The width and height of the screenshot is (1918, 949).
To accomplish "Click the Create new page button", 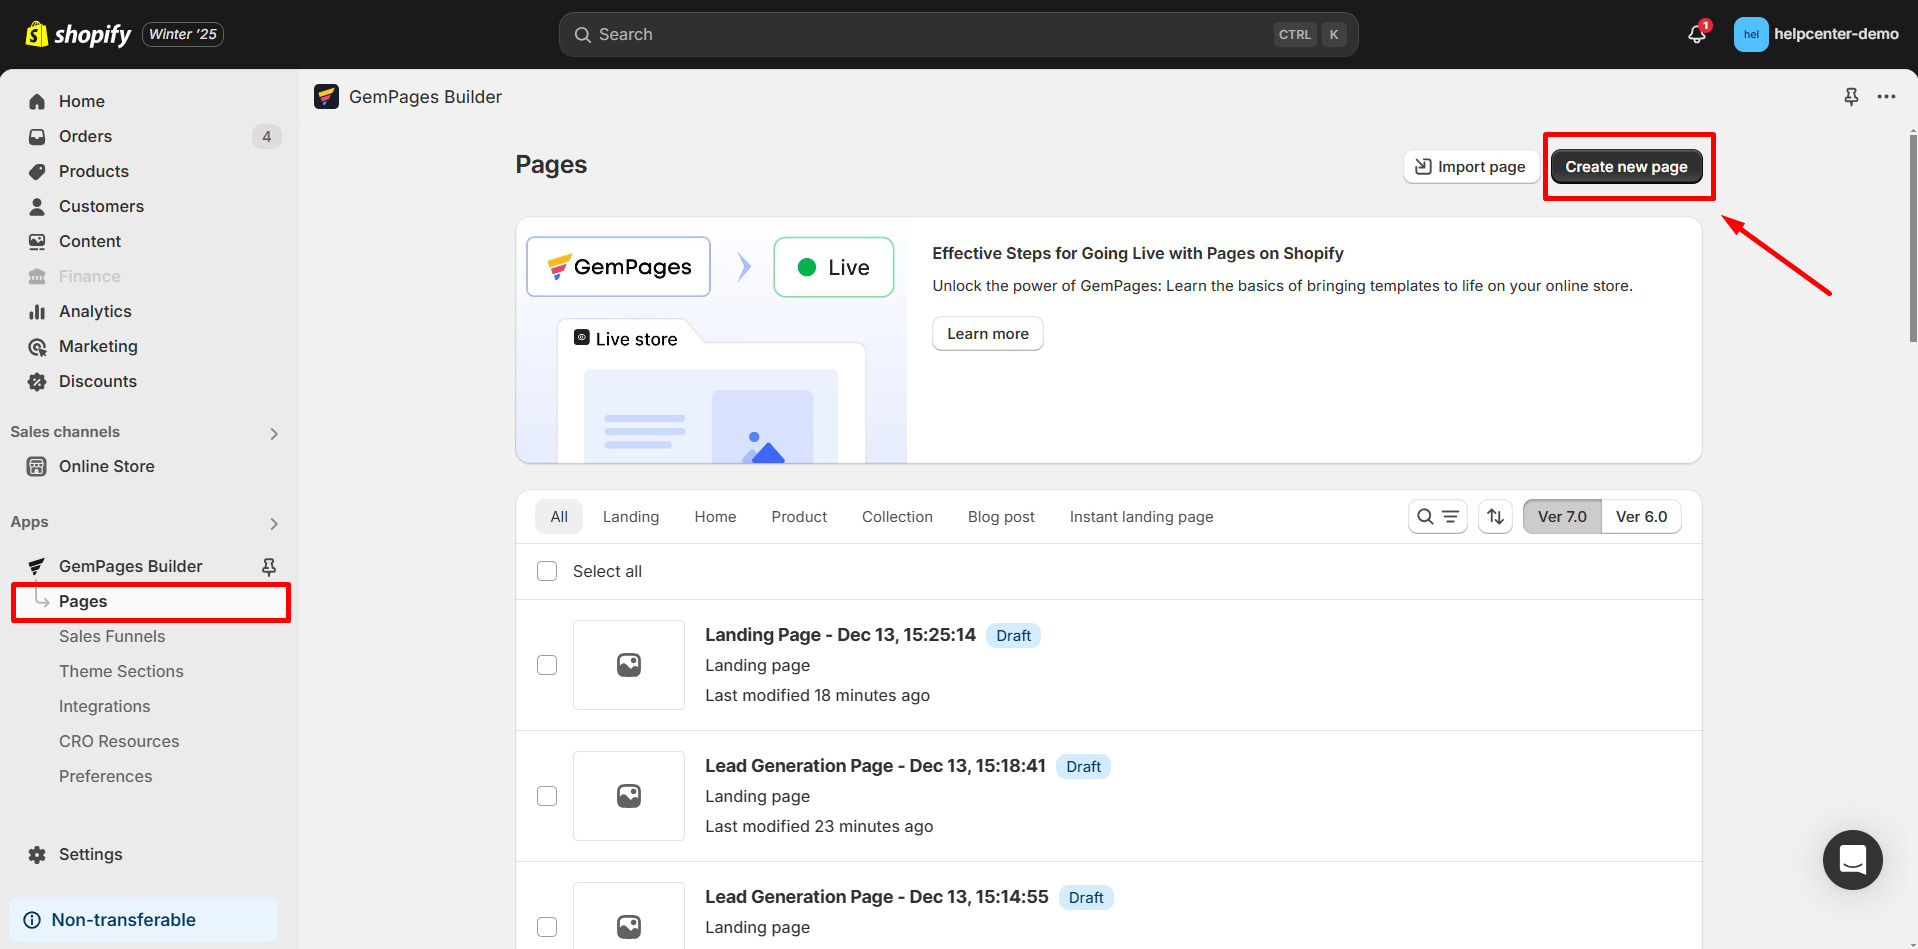I will (1626, 166).
